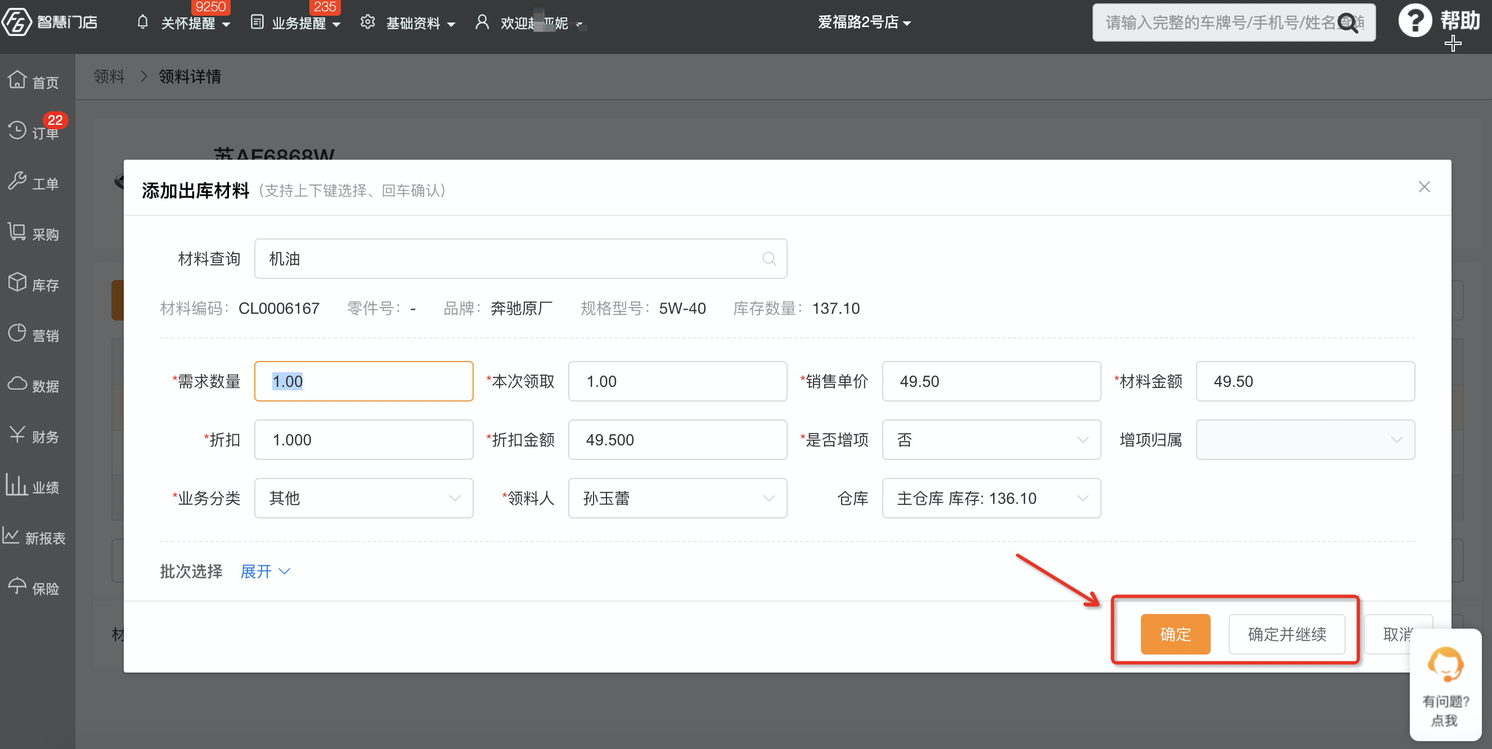Viewport: 1492px width, 749px height.
Task: Click the 折扣 input showing 1.000
Action: tap(364, 440)
